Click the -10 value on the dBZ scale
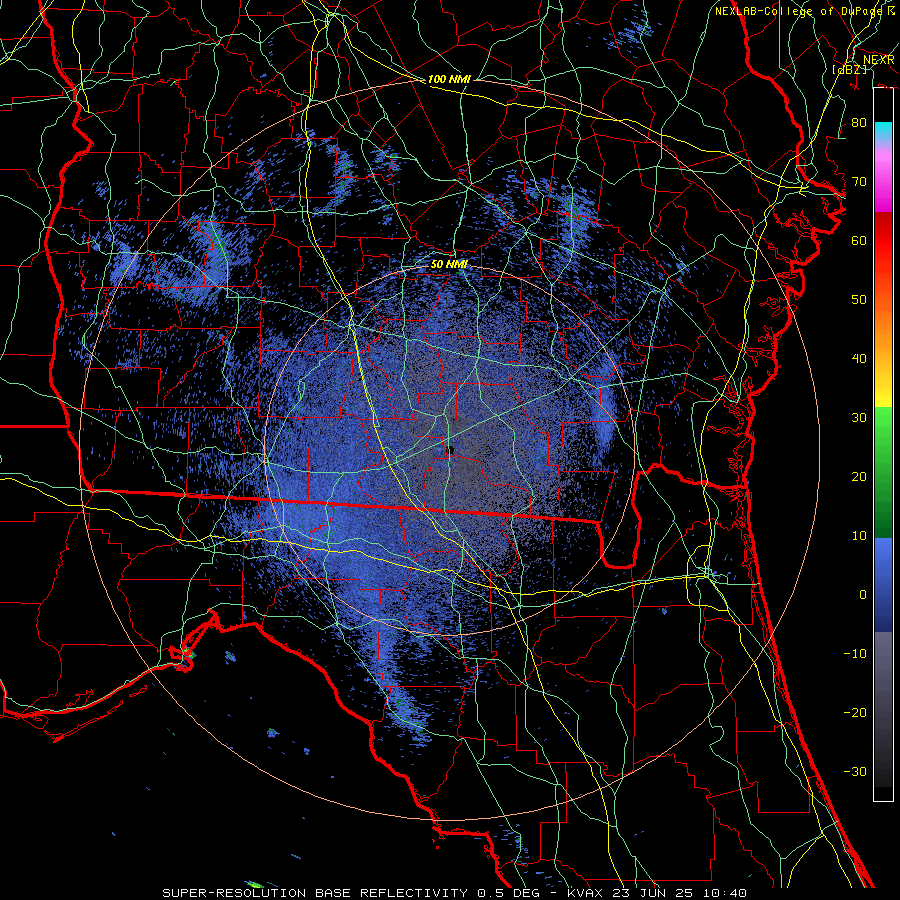This screenshot has width=900, height=900. pyautogui.click(x=855, y=654)
